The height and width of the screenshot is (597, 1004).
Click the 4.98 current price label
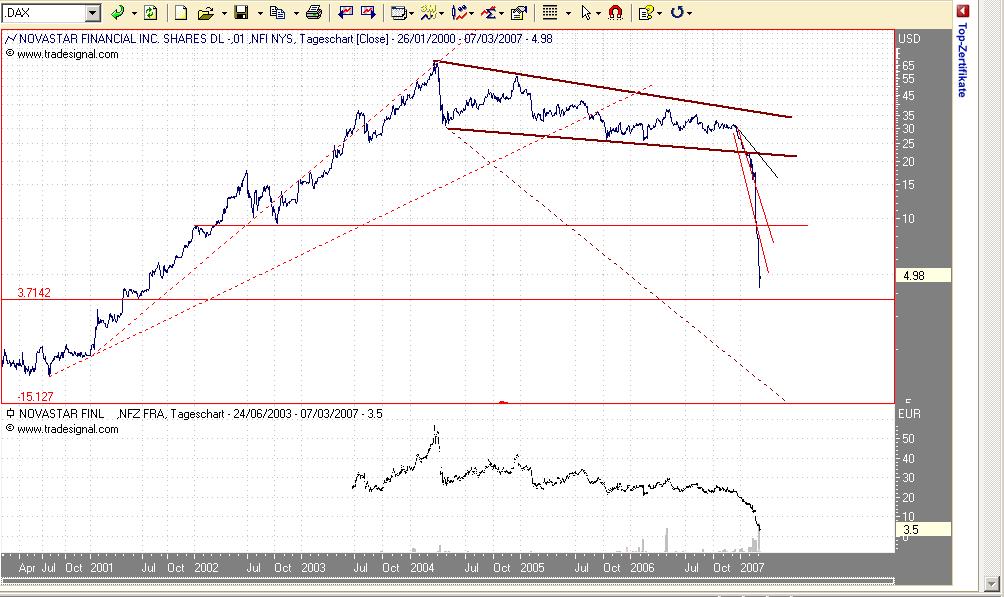click(x=923, y=275)
